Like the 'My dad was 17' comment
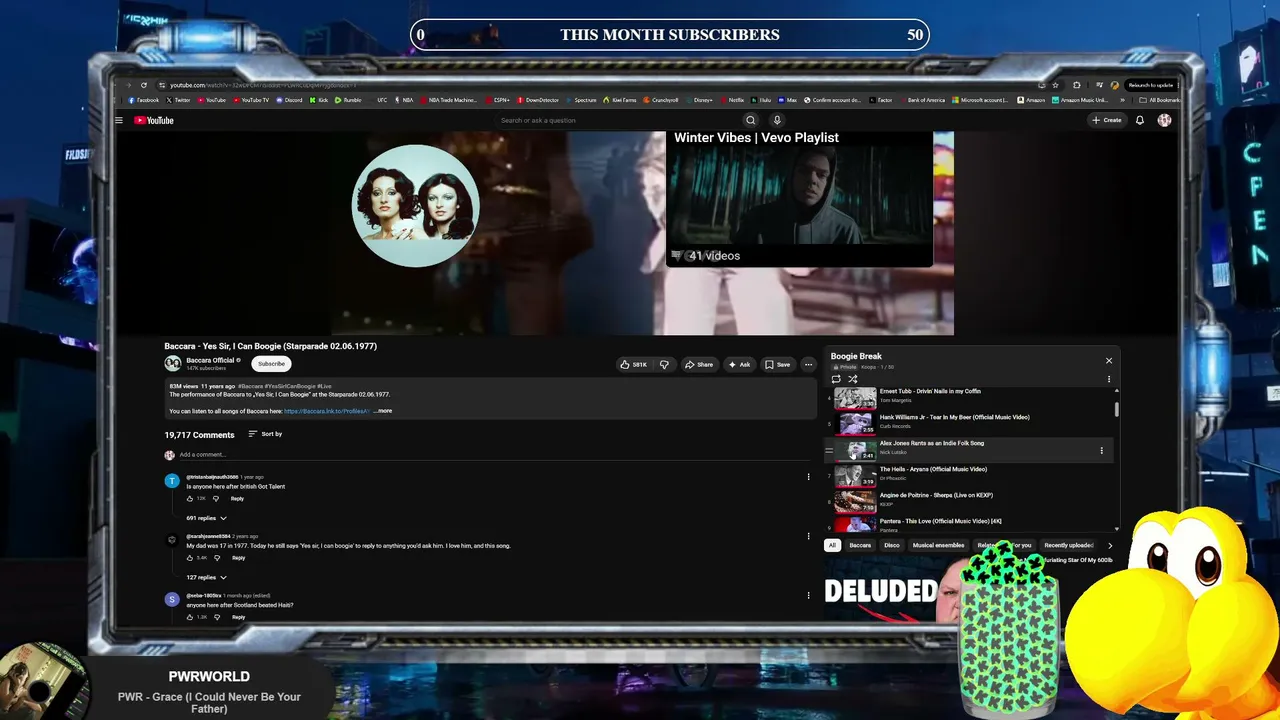 (x=190, y=557)
